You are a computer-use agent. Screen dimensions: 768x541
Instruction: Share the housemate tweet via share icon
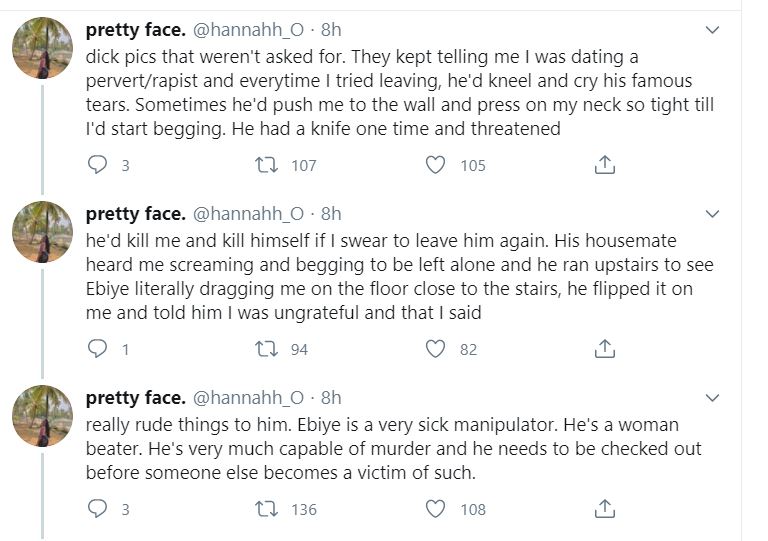604,349
